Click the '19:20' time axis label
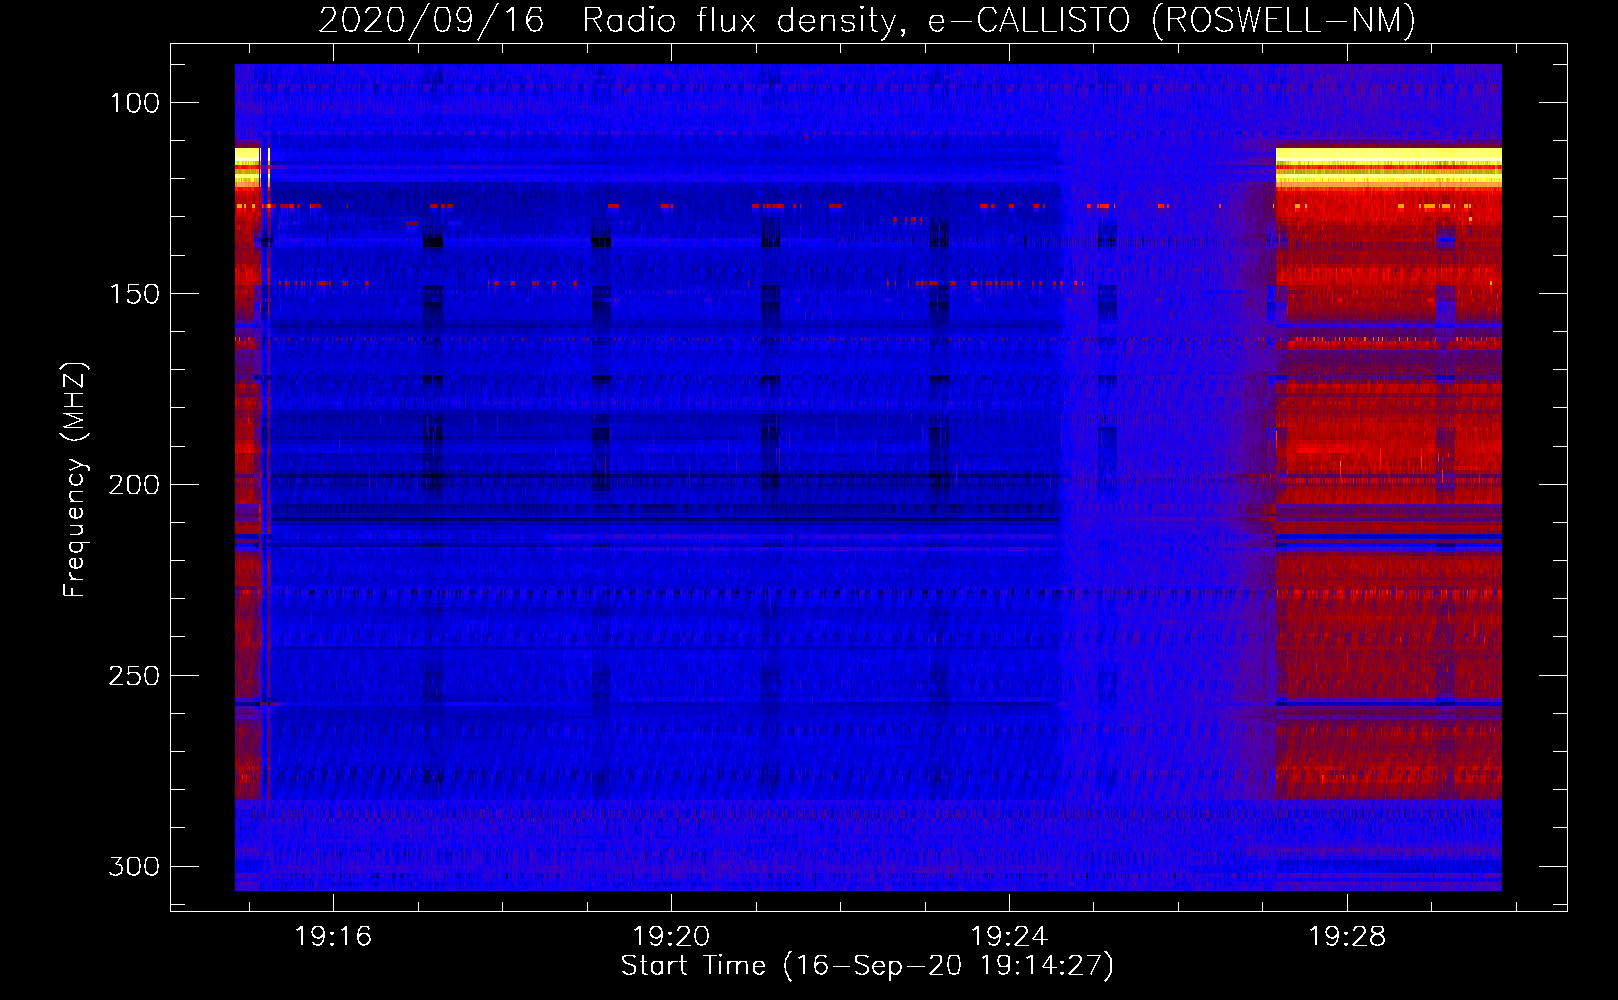 tap(671, 936)
